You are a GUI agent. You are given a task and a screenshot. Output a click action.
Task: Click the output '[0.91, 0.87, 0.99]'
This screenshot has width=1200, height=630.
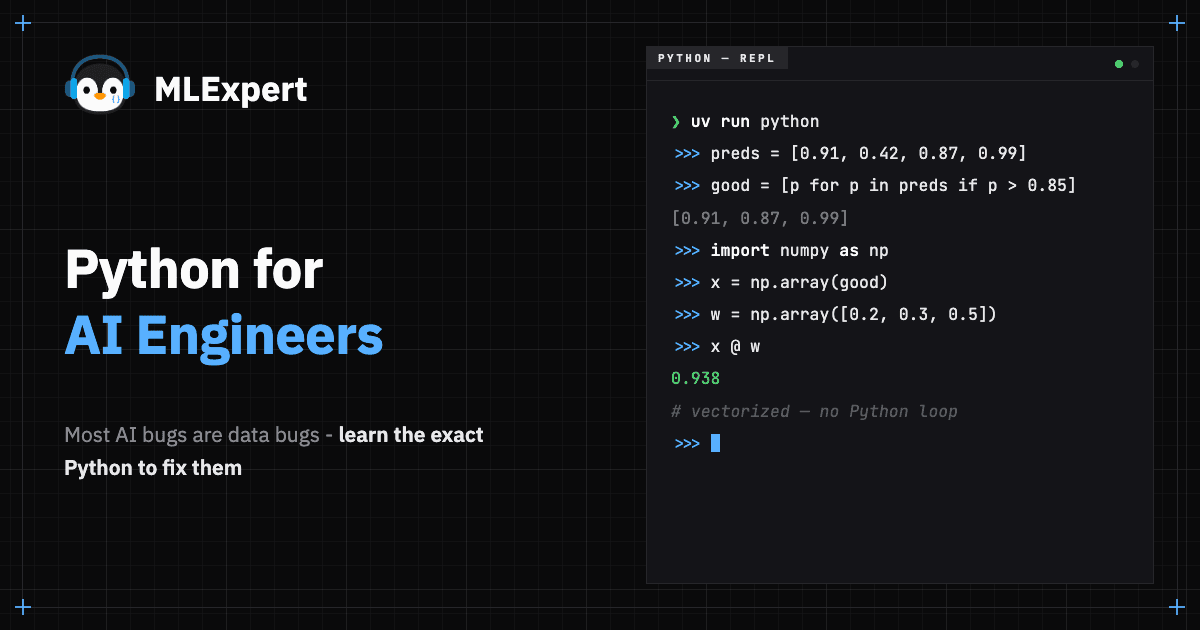(760, 218)
